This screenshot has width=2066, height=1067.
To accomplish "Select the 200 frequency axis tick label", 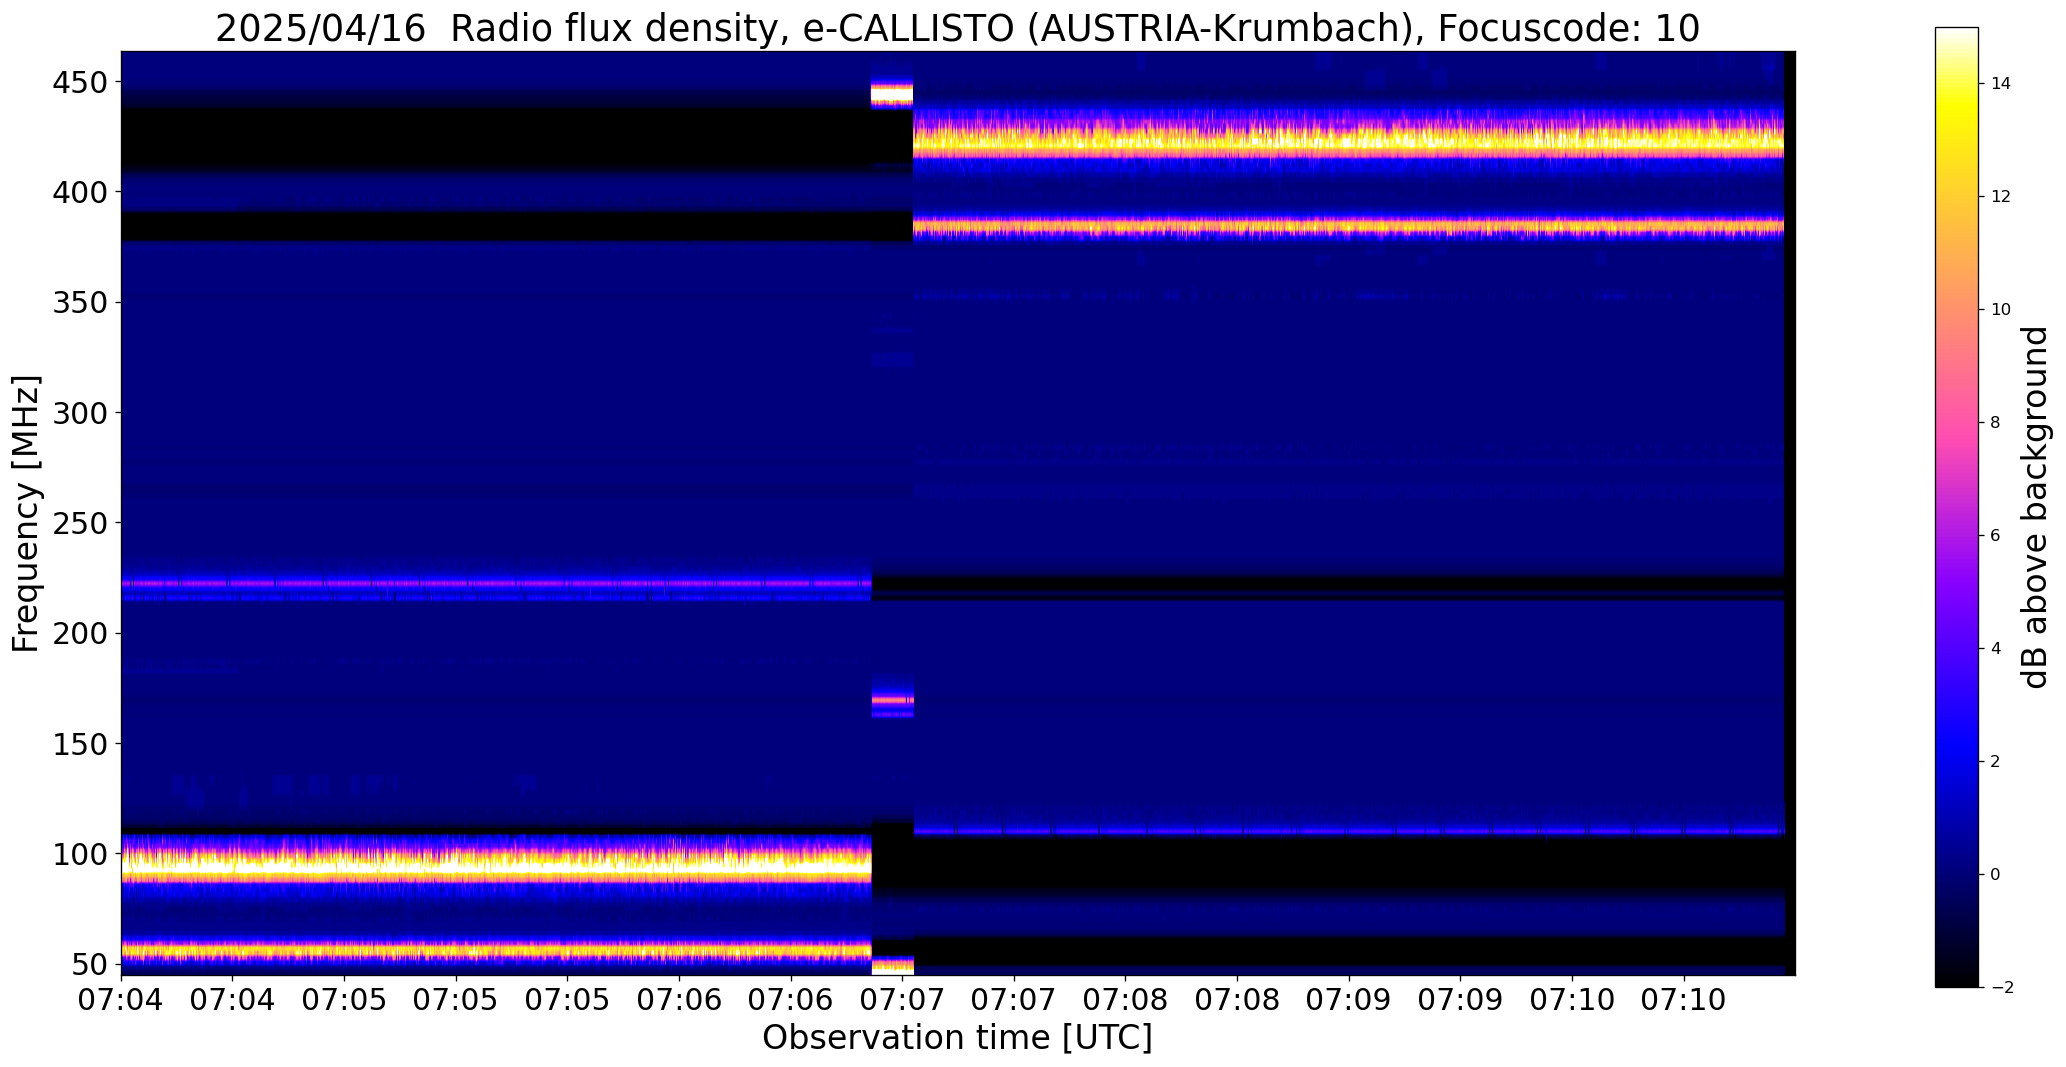I will [79, 633].
